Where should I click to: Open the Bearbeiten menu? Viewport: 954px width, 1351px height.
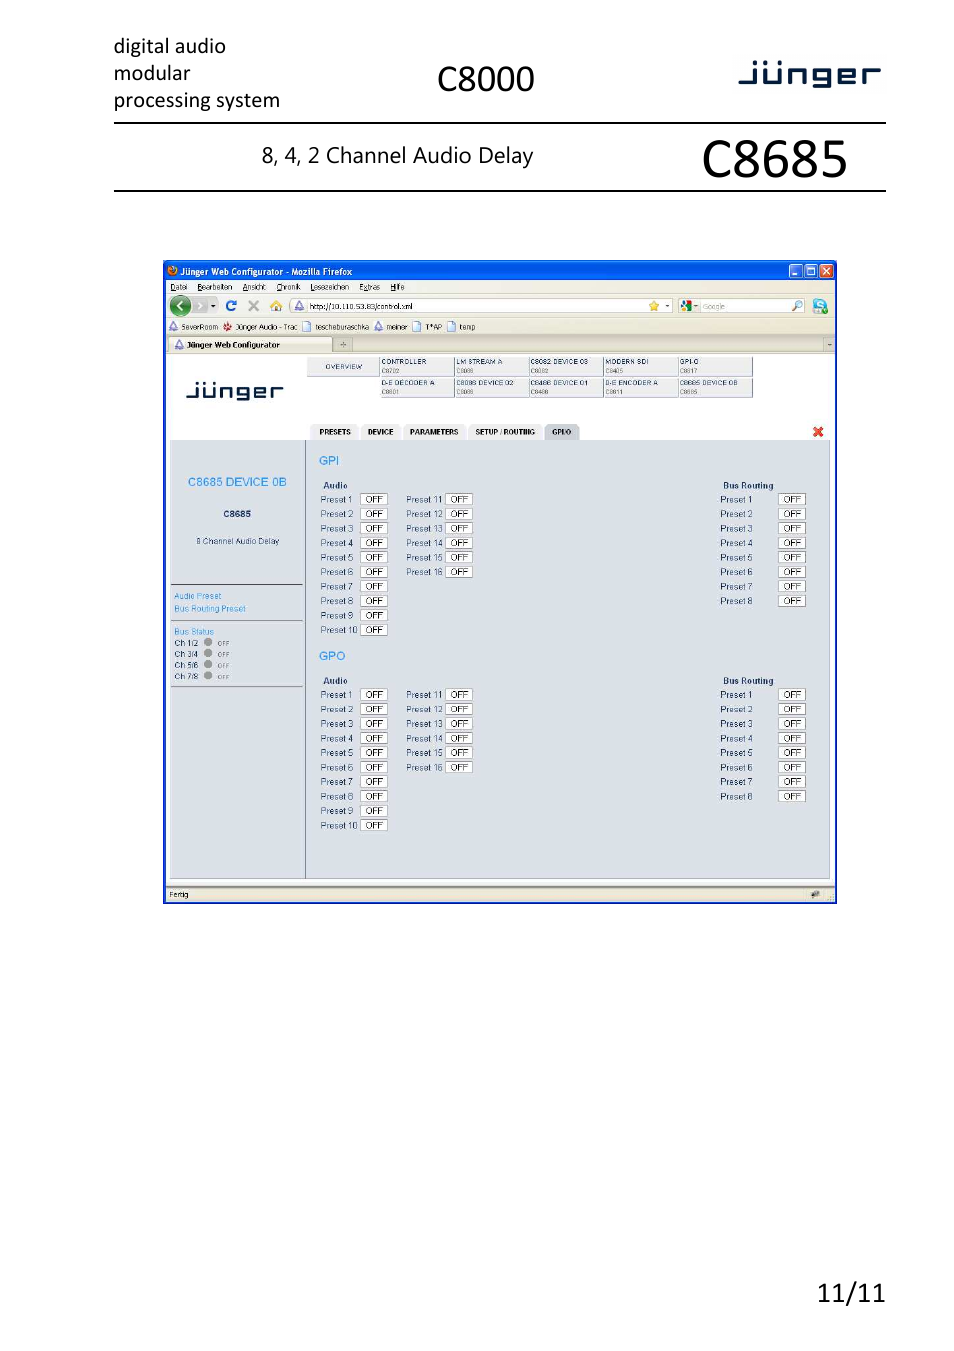215,287
